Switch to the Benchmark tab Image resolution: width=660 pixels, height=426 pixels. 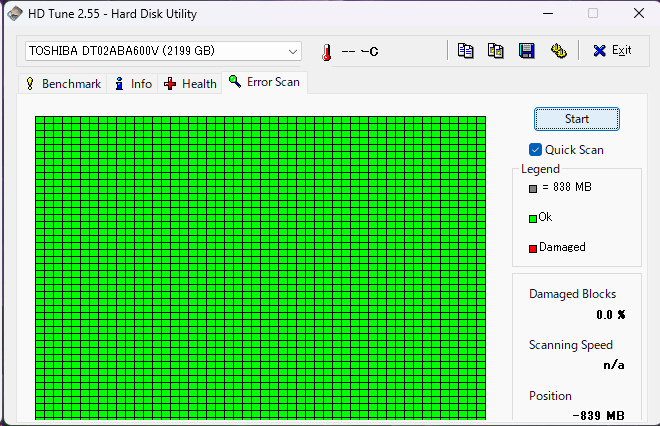point(63,83)
